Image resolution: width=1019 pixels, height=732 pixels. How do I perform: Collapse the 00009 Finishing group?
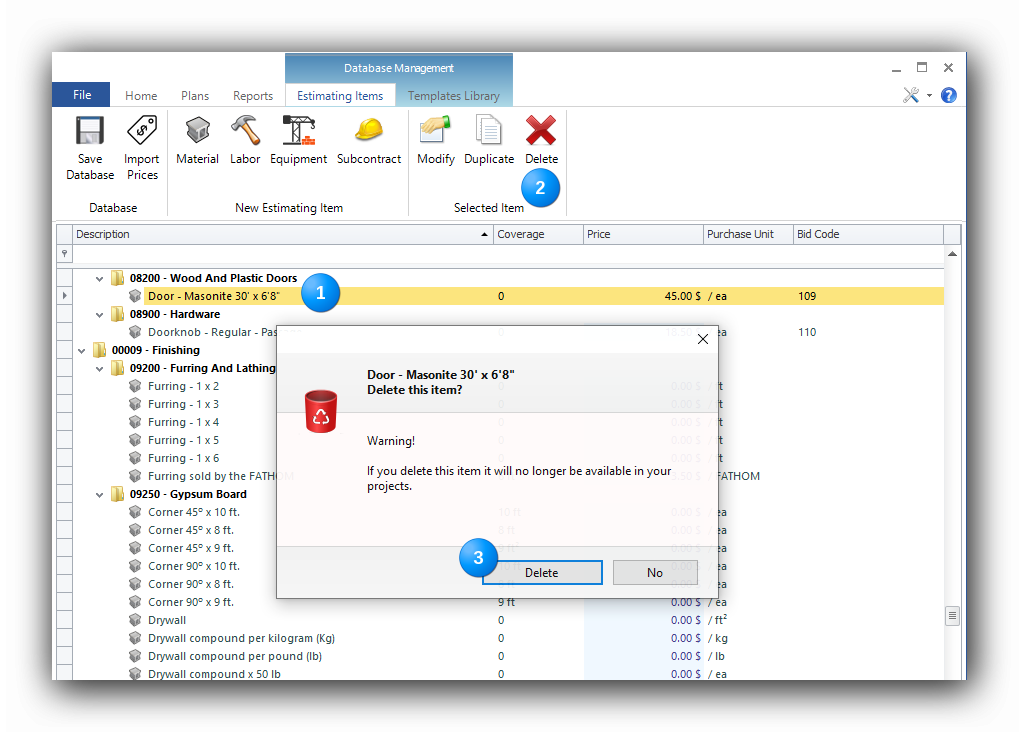click(x=82, y=351)
